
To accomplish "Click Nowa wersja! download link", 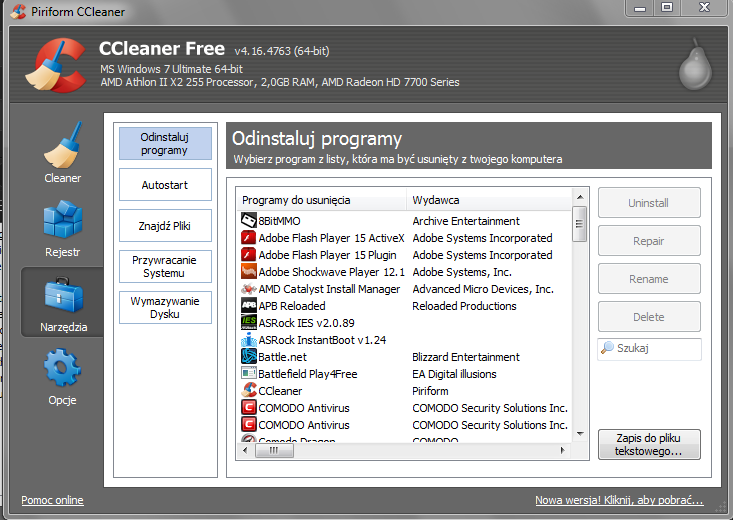I will (x=619, y=500).
